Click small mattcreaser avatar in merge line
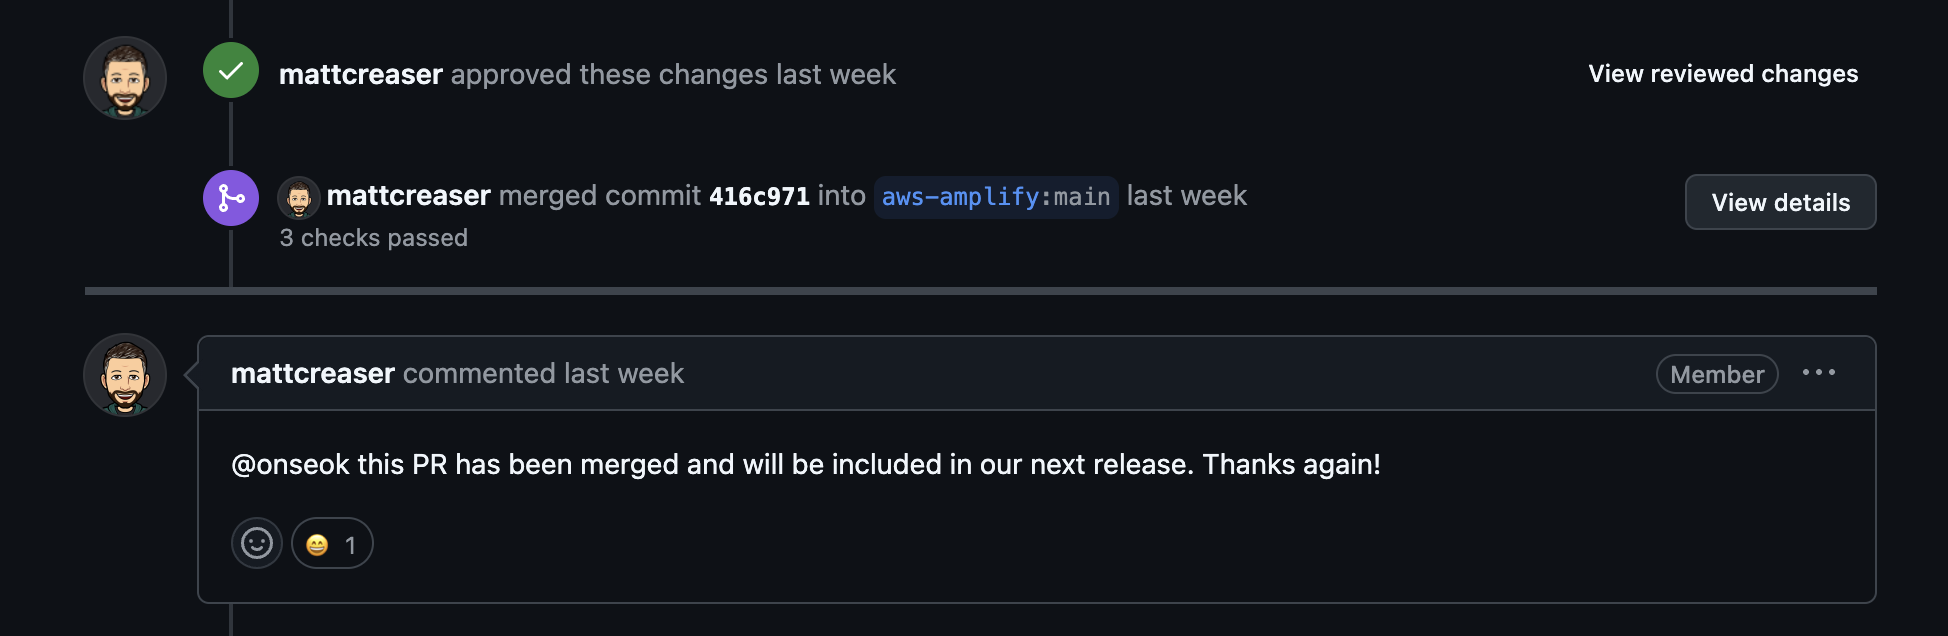This screenshot has width=1948, height=636. coord(298,198)
